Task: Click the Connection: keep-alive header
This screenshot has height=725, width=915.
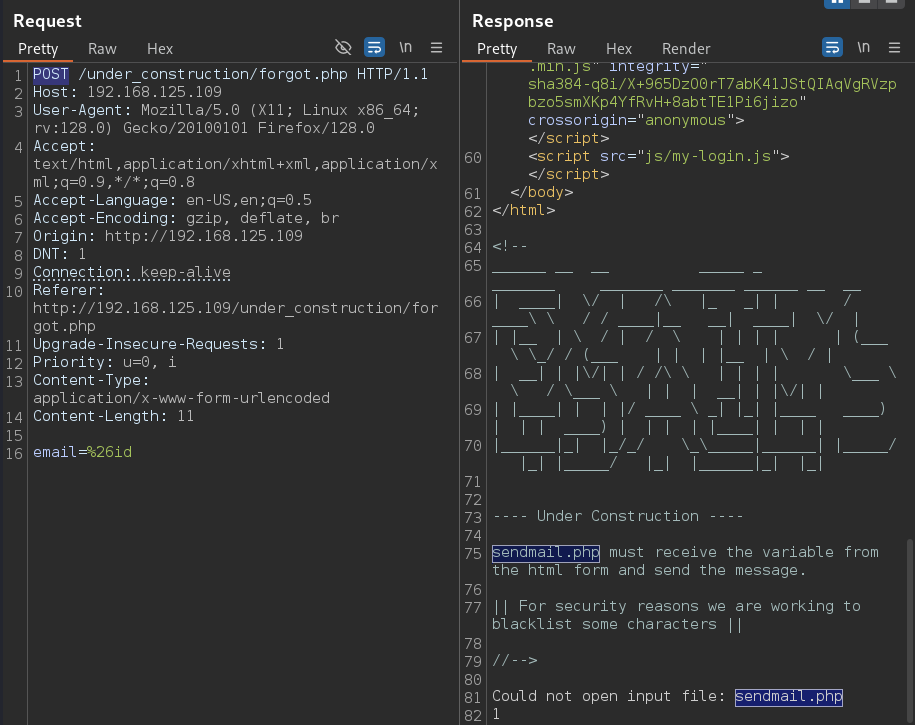Action: (131, 272)
